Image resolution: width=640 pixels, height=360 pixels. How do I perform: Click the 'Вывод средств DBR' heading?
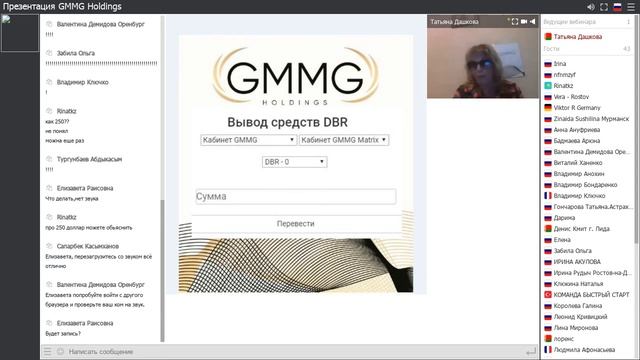(287, 122)
